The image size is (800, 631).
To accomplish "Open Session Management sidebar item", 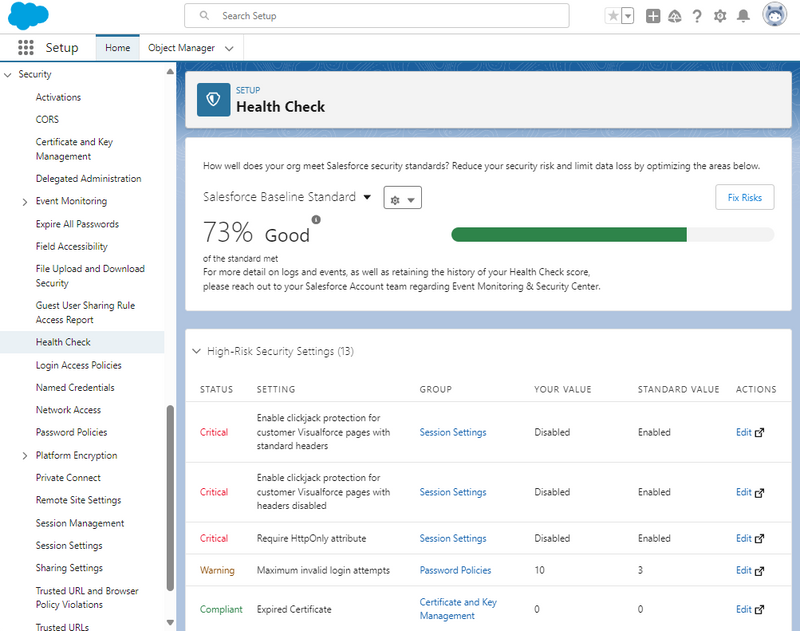I will [80, 523].
